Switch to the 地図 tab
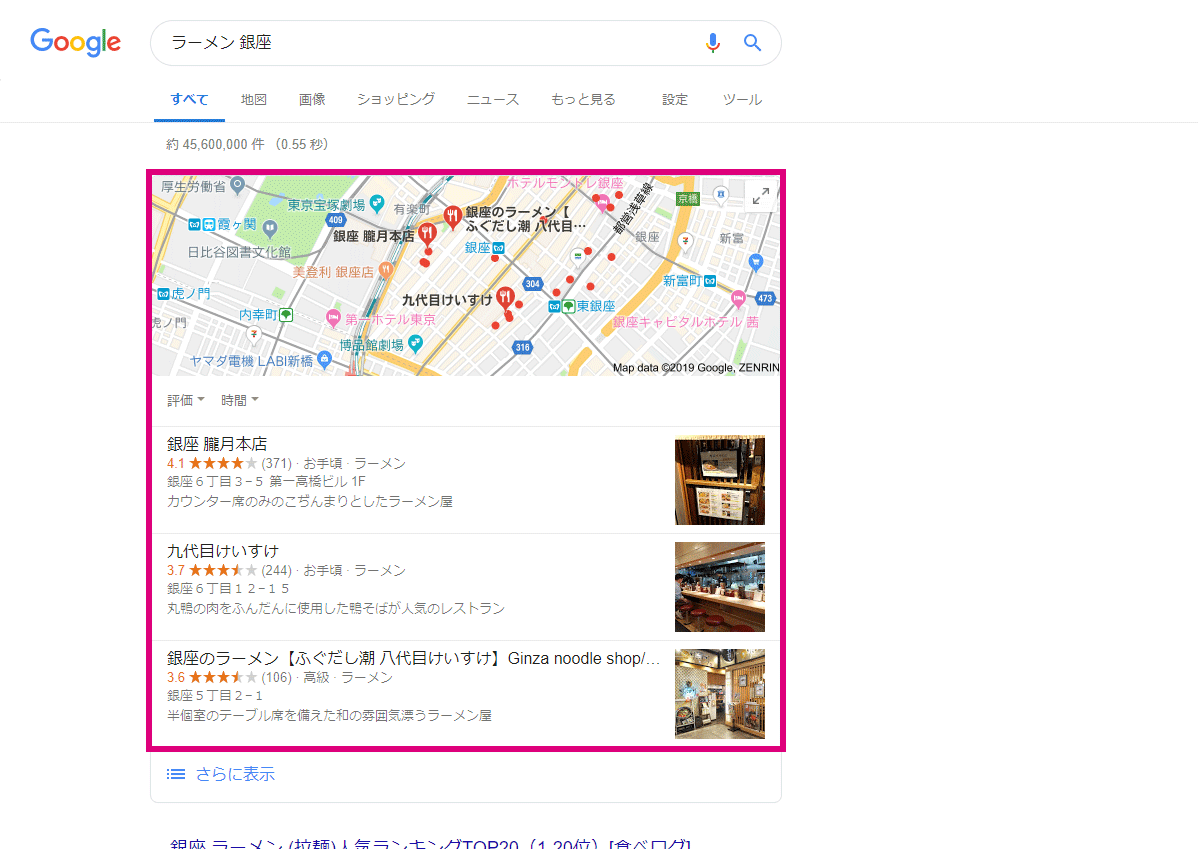Viewport: 1198px width, 849px height. [x=254, y=99]
